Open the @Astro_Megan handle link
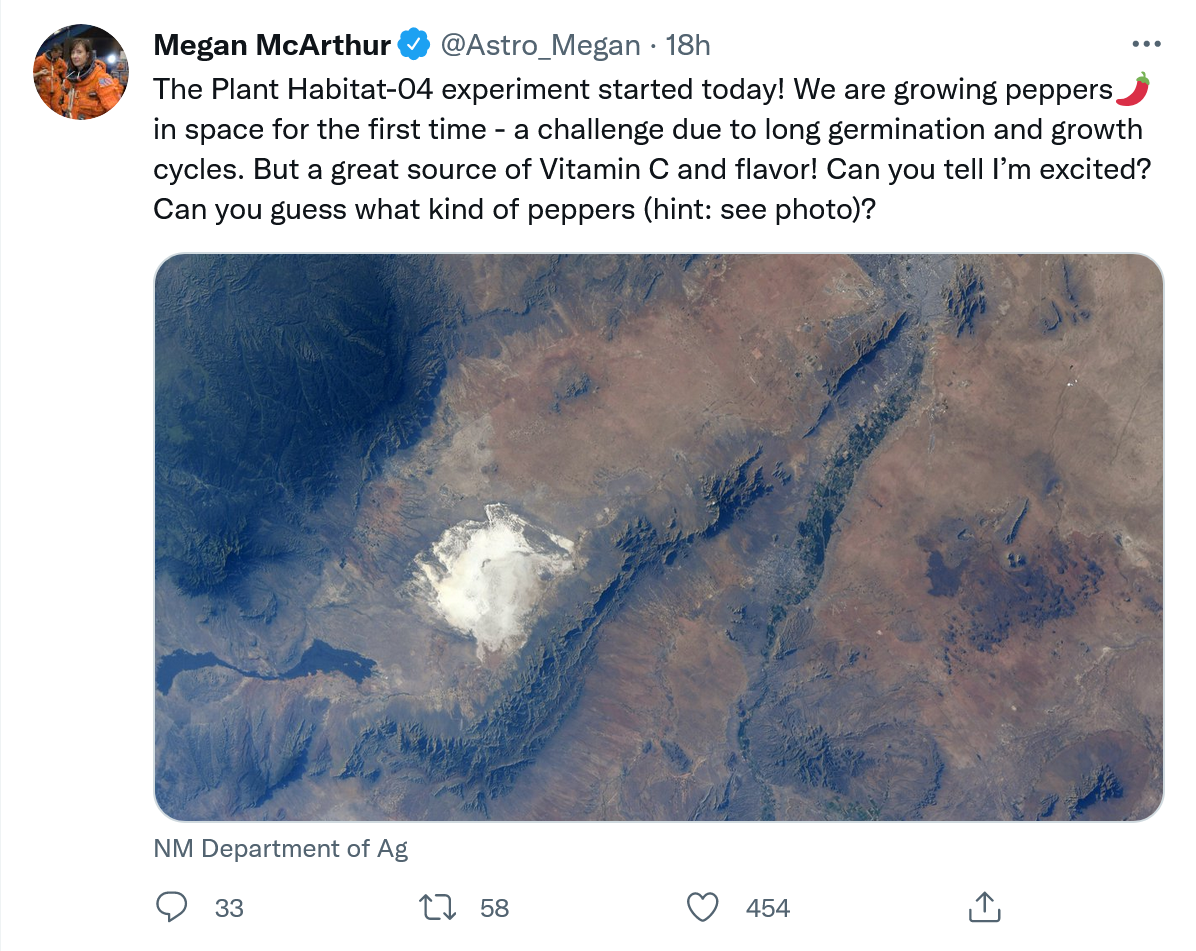 540,45
